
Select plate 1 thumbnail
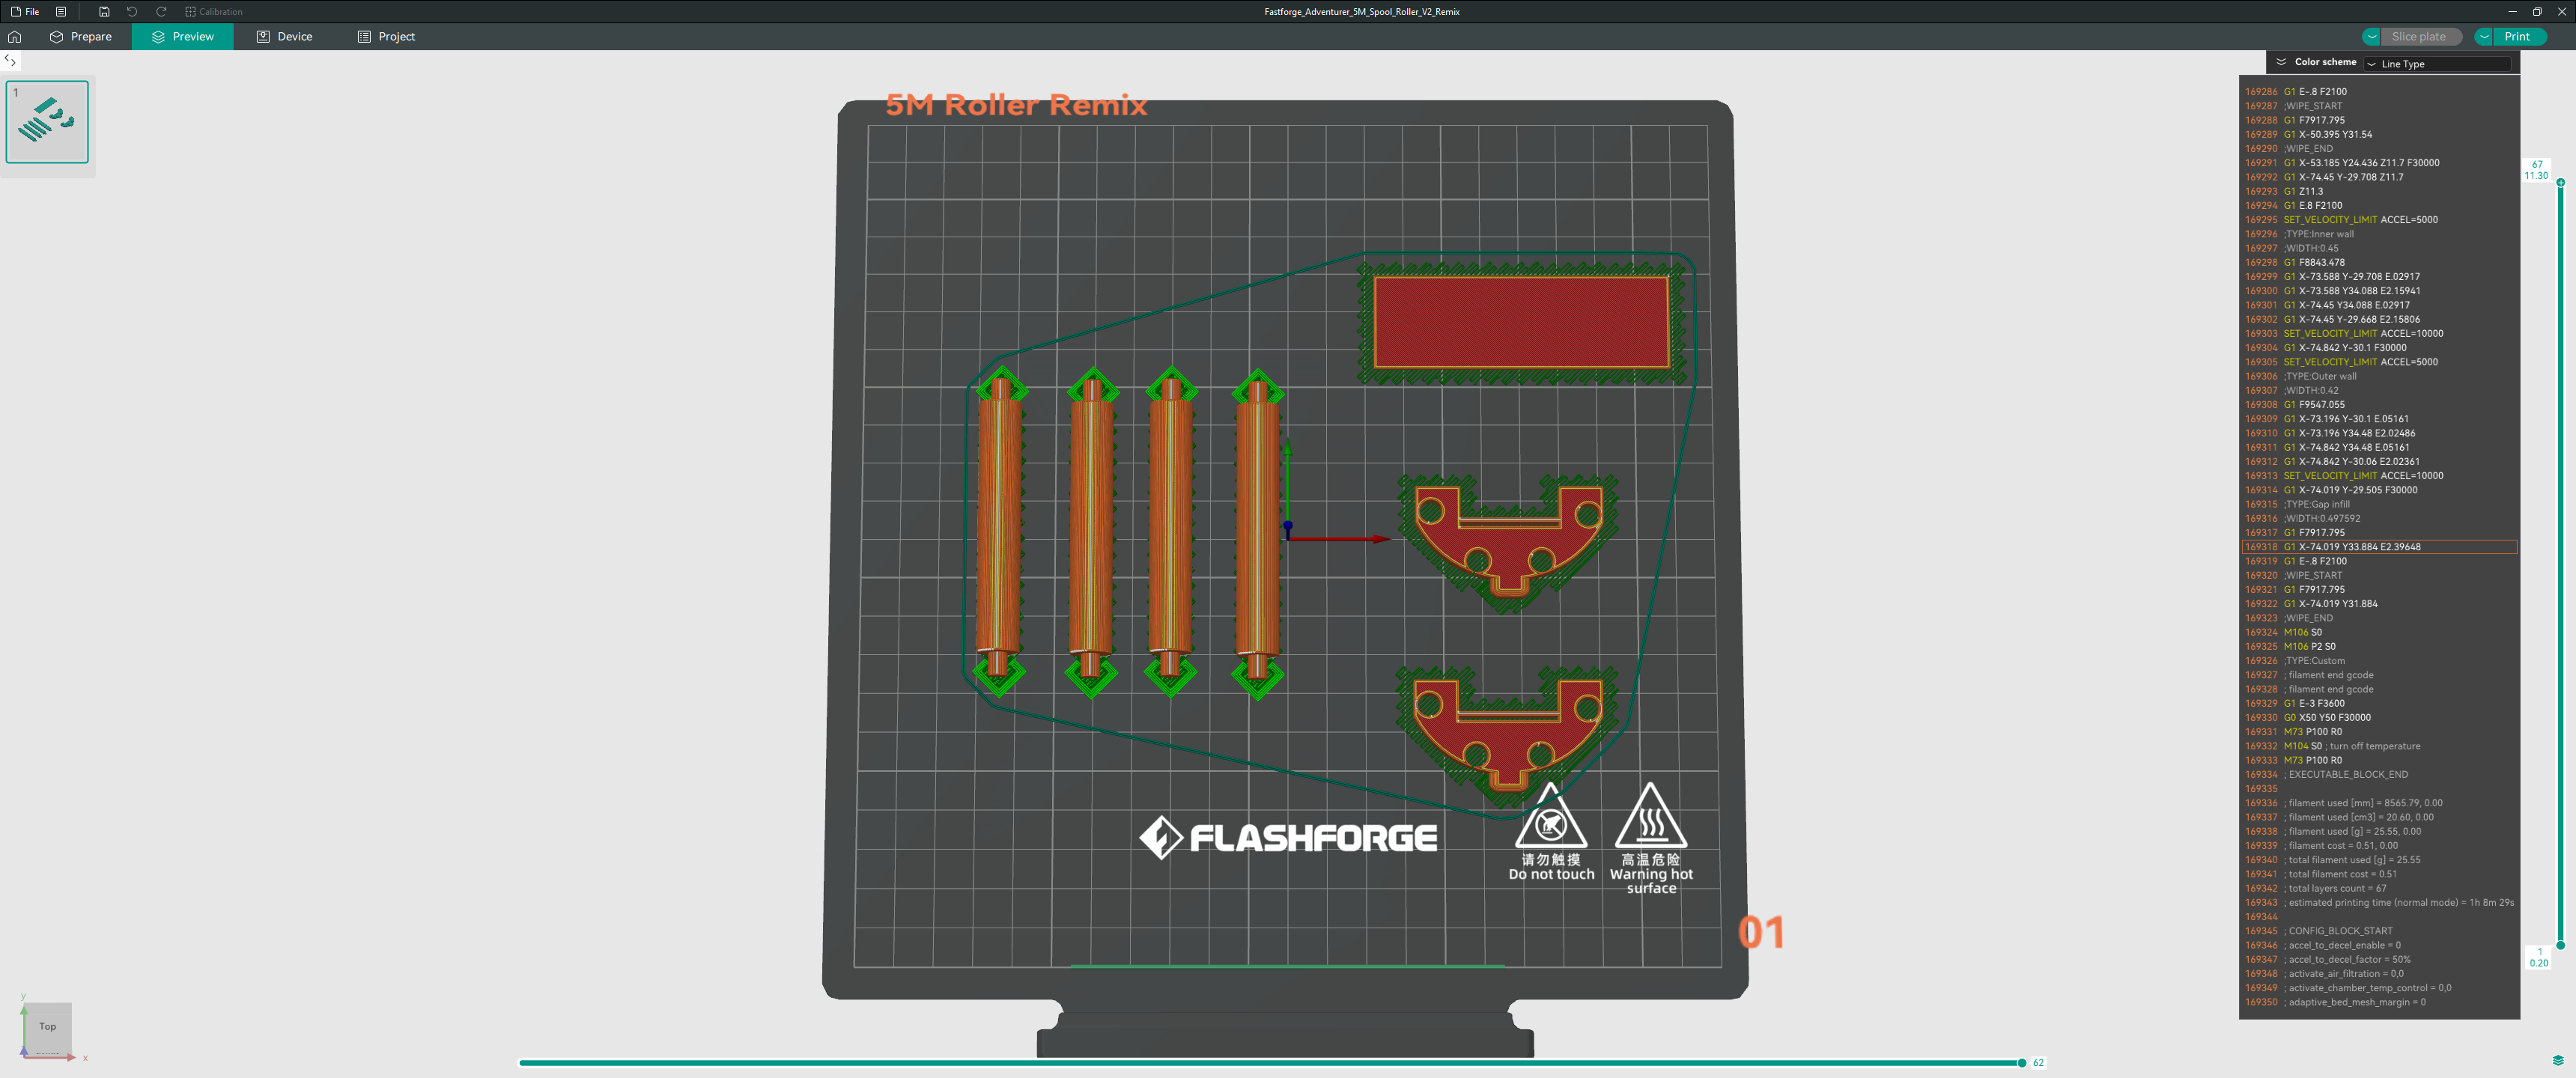pyautogui.click(x=47, y=122)
